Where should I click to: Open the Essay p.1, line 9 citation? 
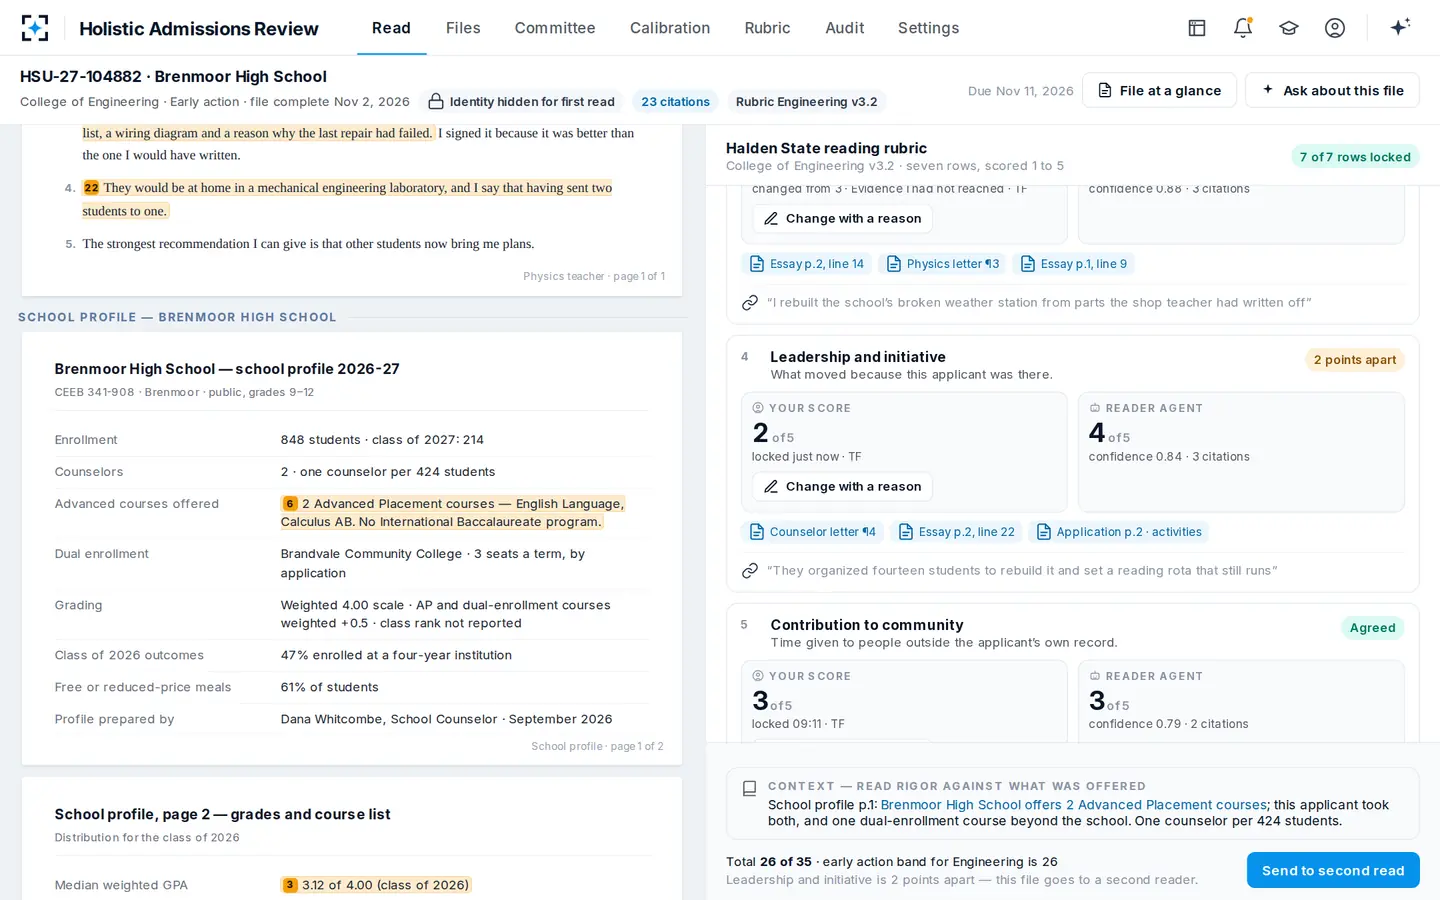pos(1075,264)
